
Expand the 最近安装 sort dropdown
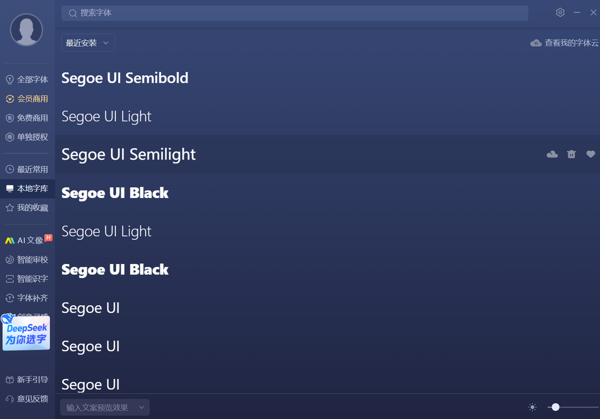(x=87, y=43)
